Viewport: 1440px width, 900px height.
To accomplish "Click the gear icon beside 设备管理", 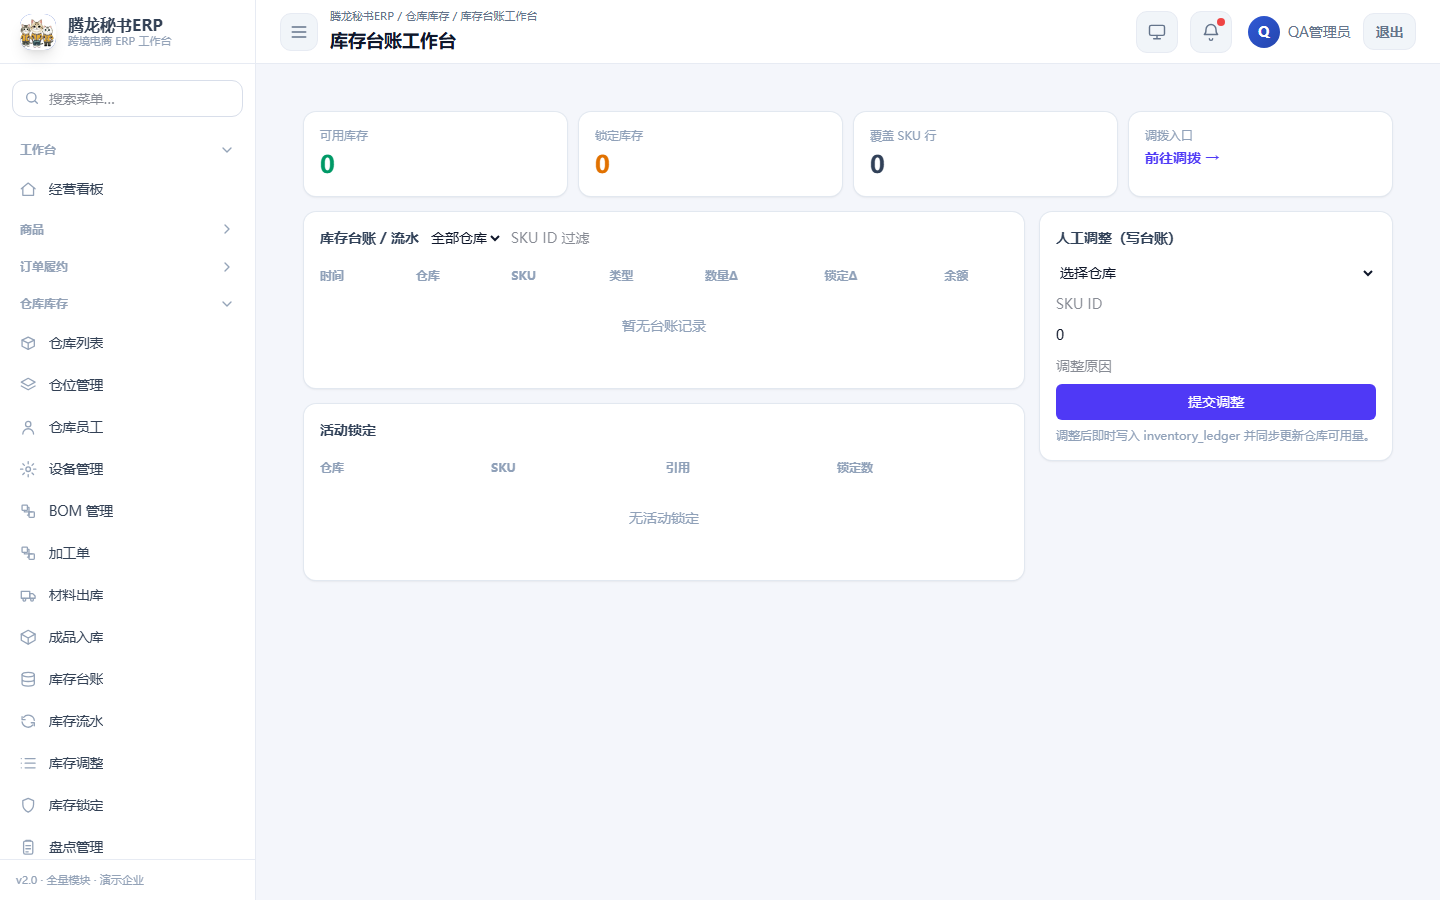I will [28, 469].
